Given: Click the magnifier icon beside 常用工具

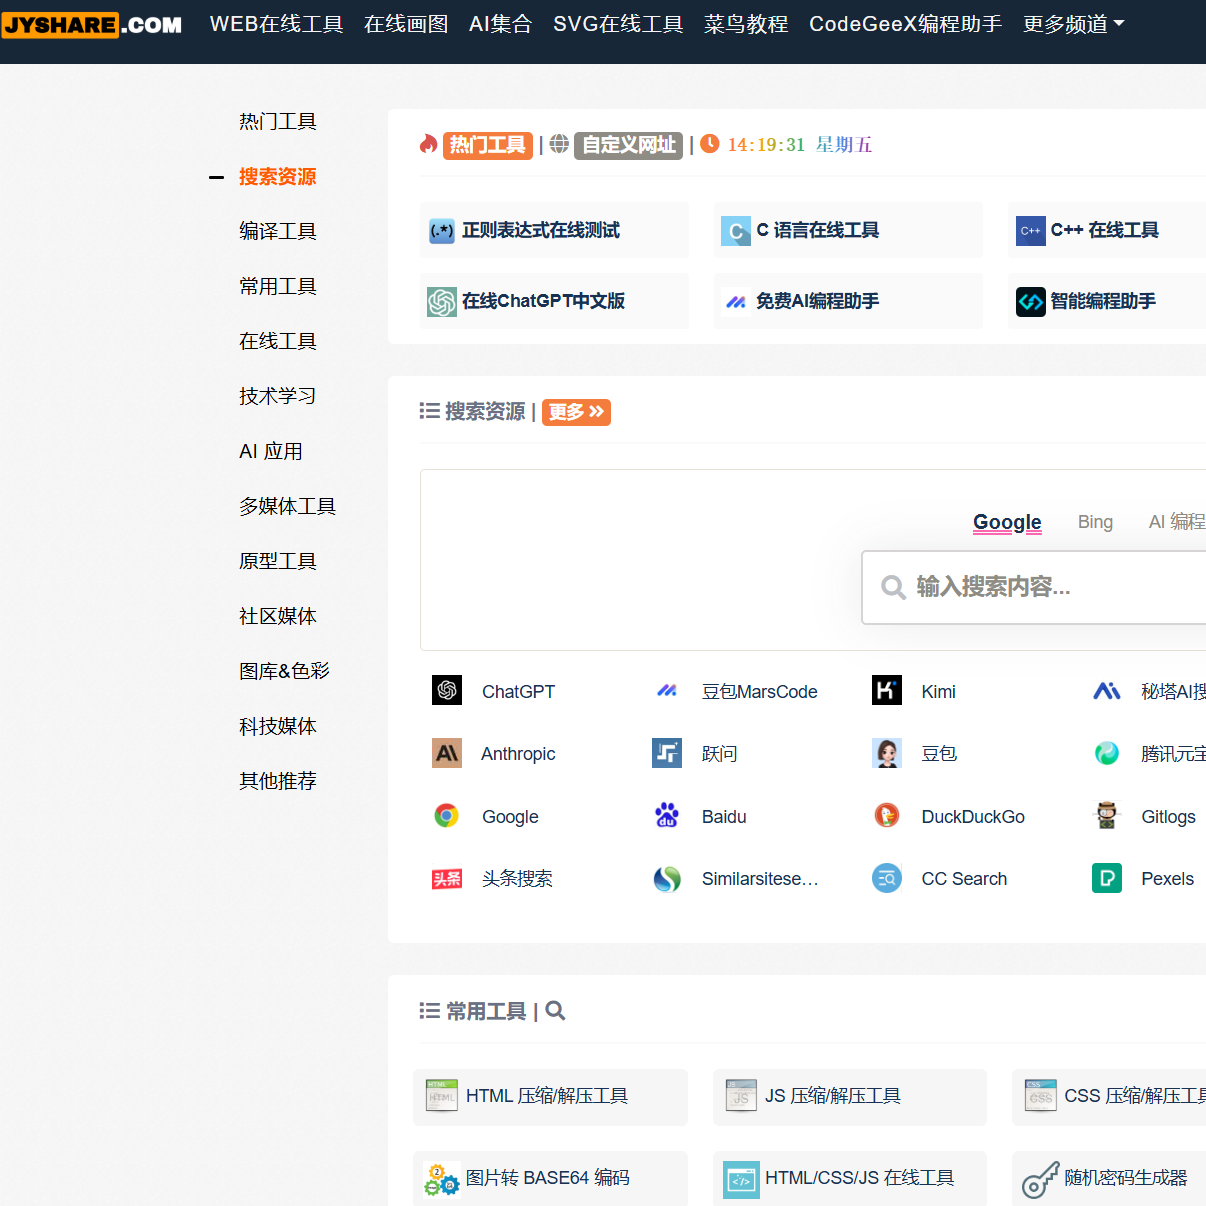Looking at the screenshot, I should click(556, 1011).
